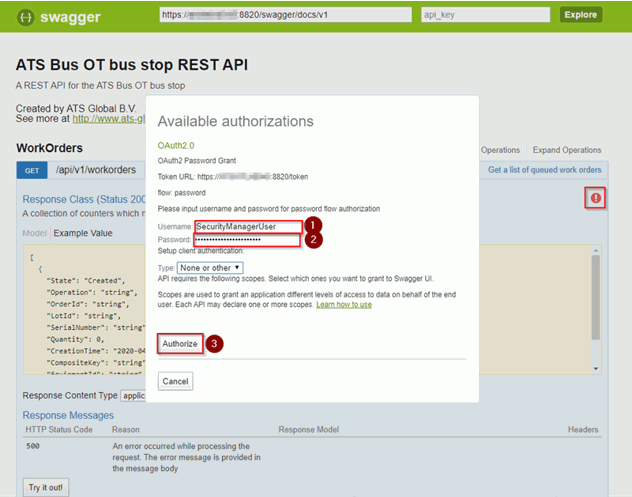This screenshot has width=632, height=497.
Task: Click the swagger logo icon
Action: (25, 17)
